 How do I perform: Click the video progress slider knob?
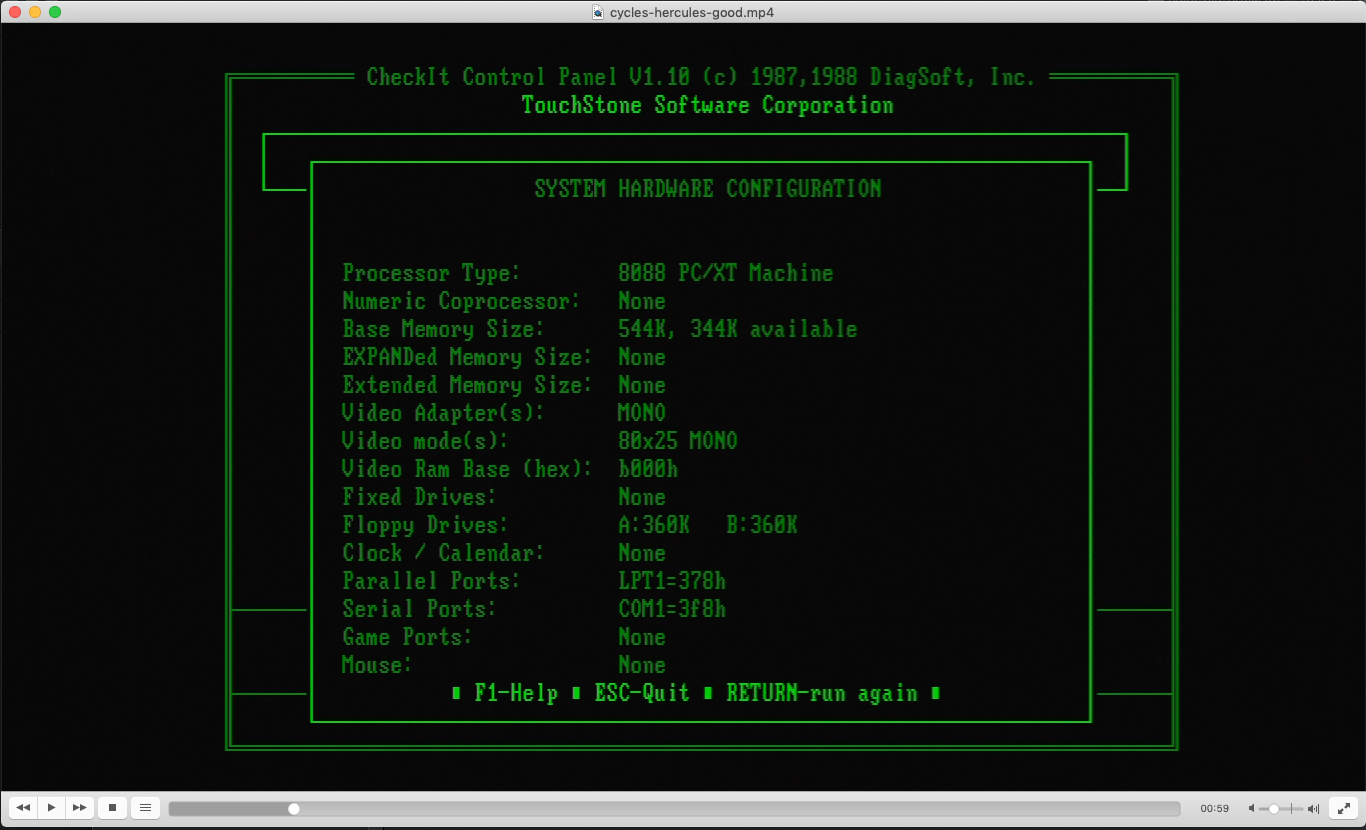pyautogui.click(x=293, y=808)
